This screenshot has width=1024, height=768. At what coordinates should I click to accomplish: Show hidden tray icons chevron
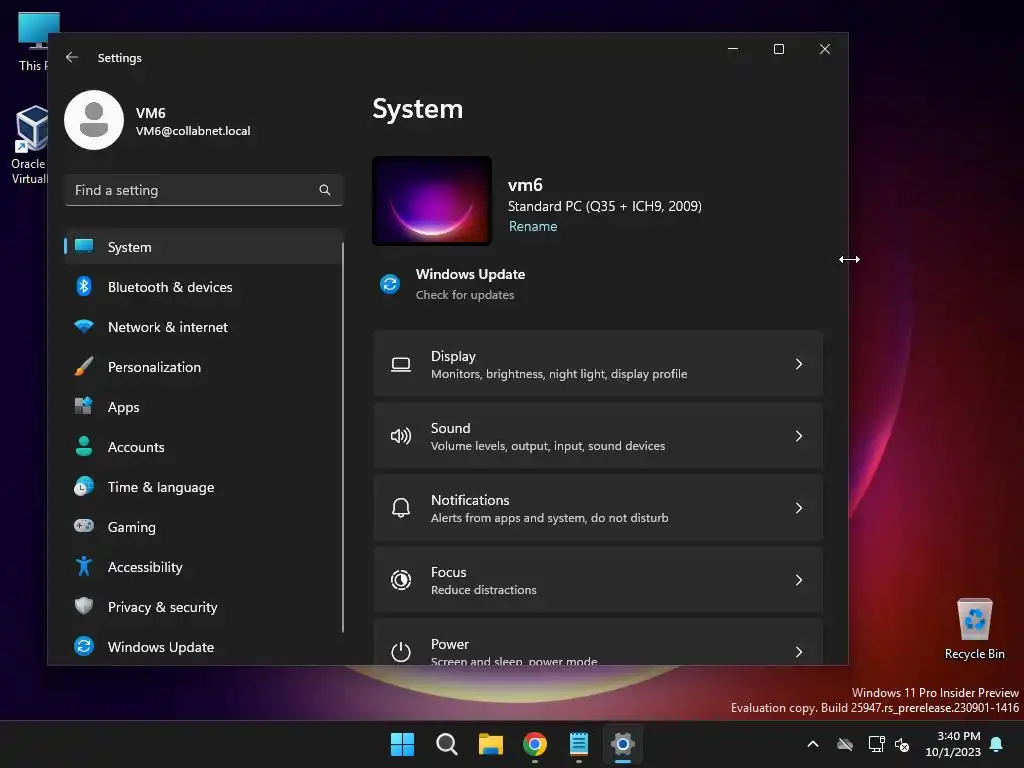point(813,744)
